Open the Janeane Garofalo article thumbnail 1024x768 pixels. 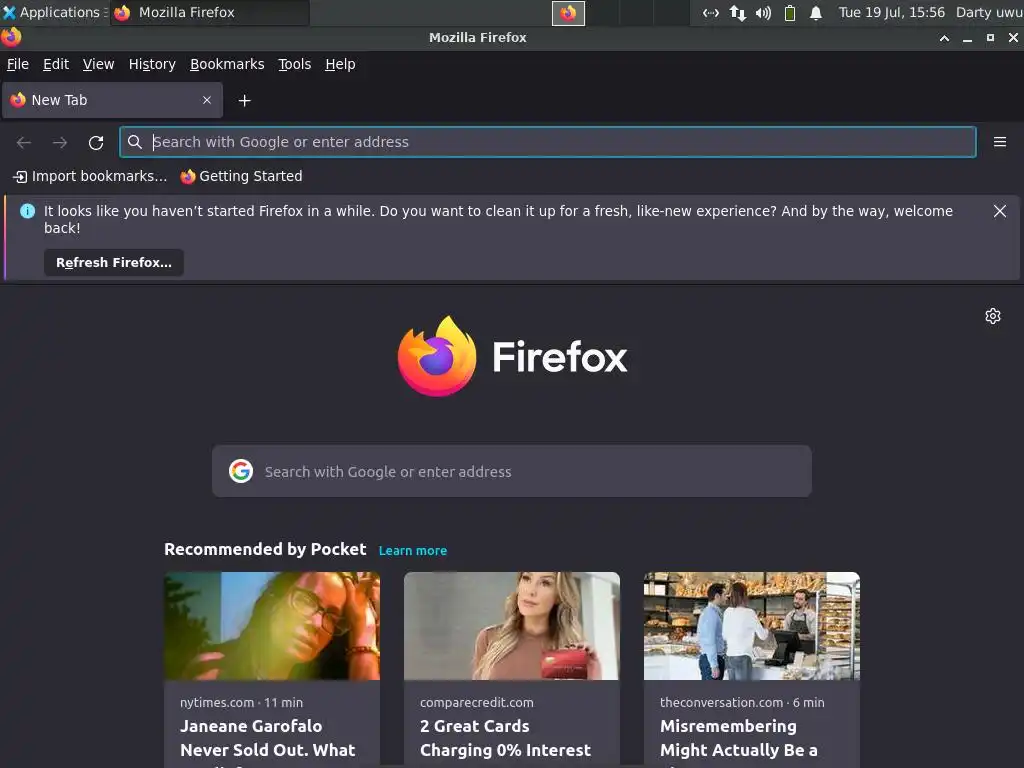click(272, 626)
